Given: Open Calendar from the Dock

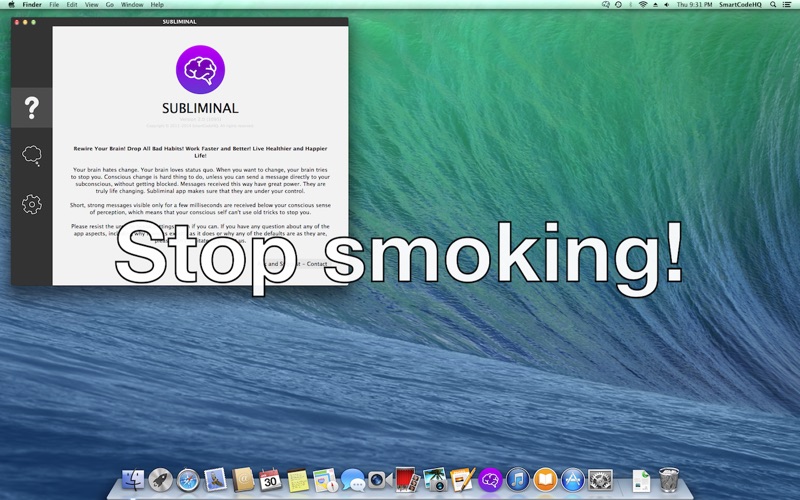Looking at the screenshot, I should 269,479.
